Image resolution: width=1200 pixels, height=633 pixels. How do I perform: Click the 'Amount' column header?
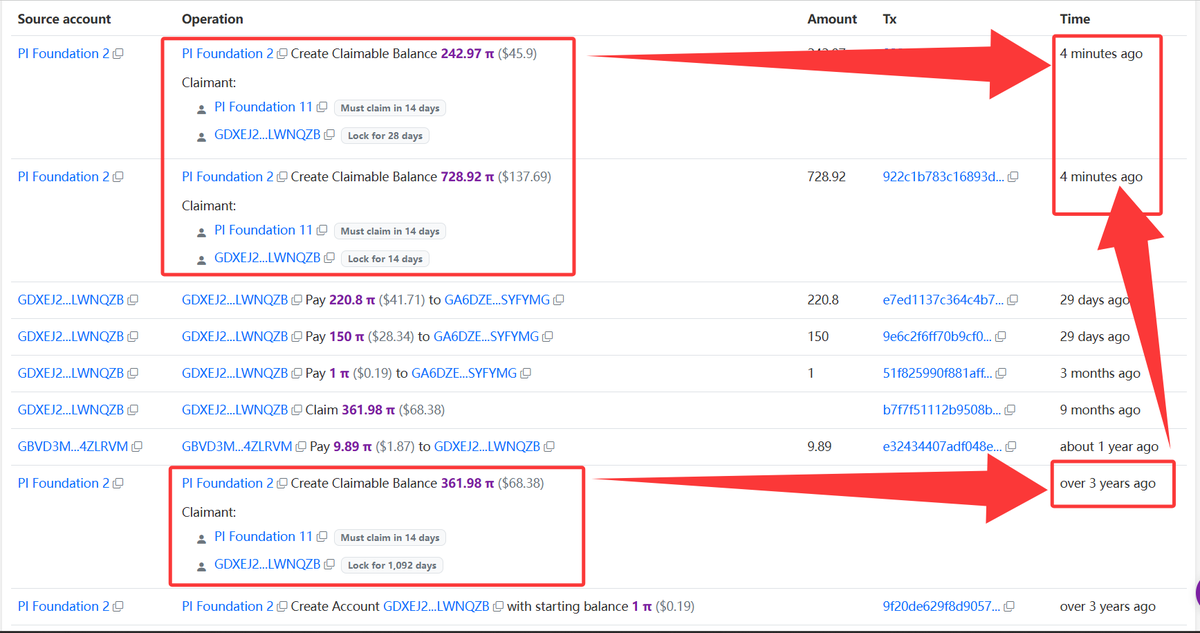tap(832, 19)
